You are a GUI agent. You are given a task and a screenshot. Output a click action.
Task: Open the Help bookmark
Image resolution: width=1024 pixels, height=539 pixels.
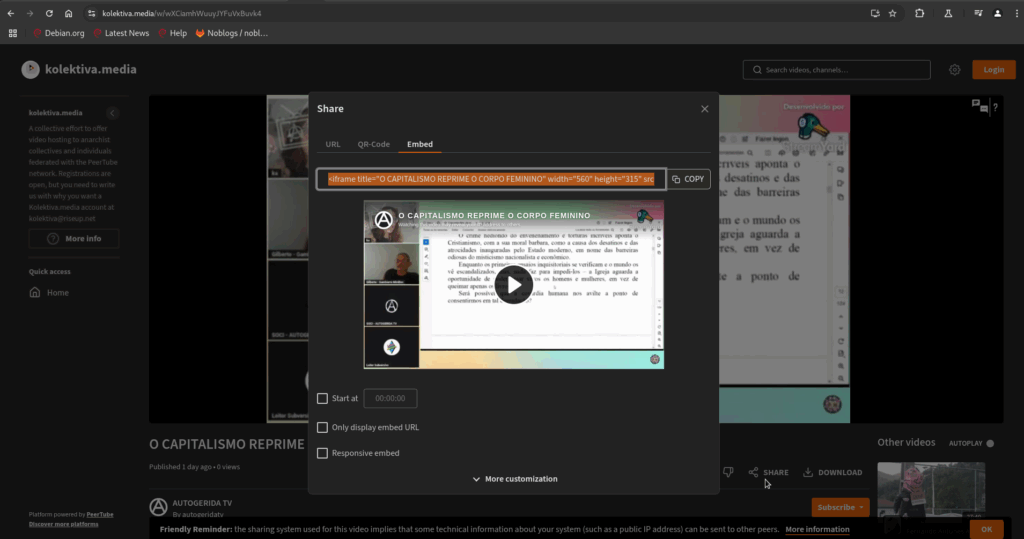[x=172, y=33]
